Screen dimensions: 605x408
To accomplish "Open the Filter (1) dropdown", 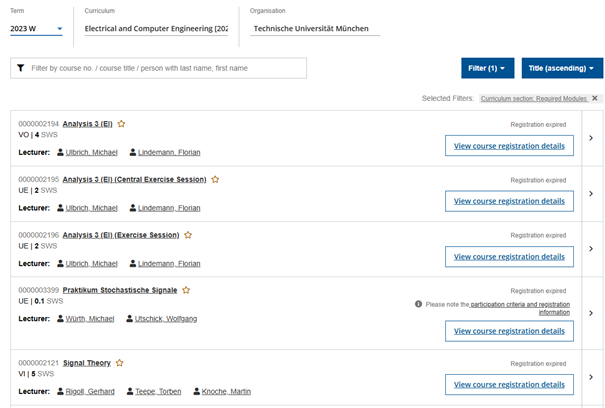I will click(x=488, y=68).
